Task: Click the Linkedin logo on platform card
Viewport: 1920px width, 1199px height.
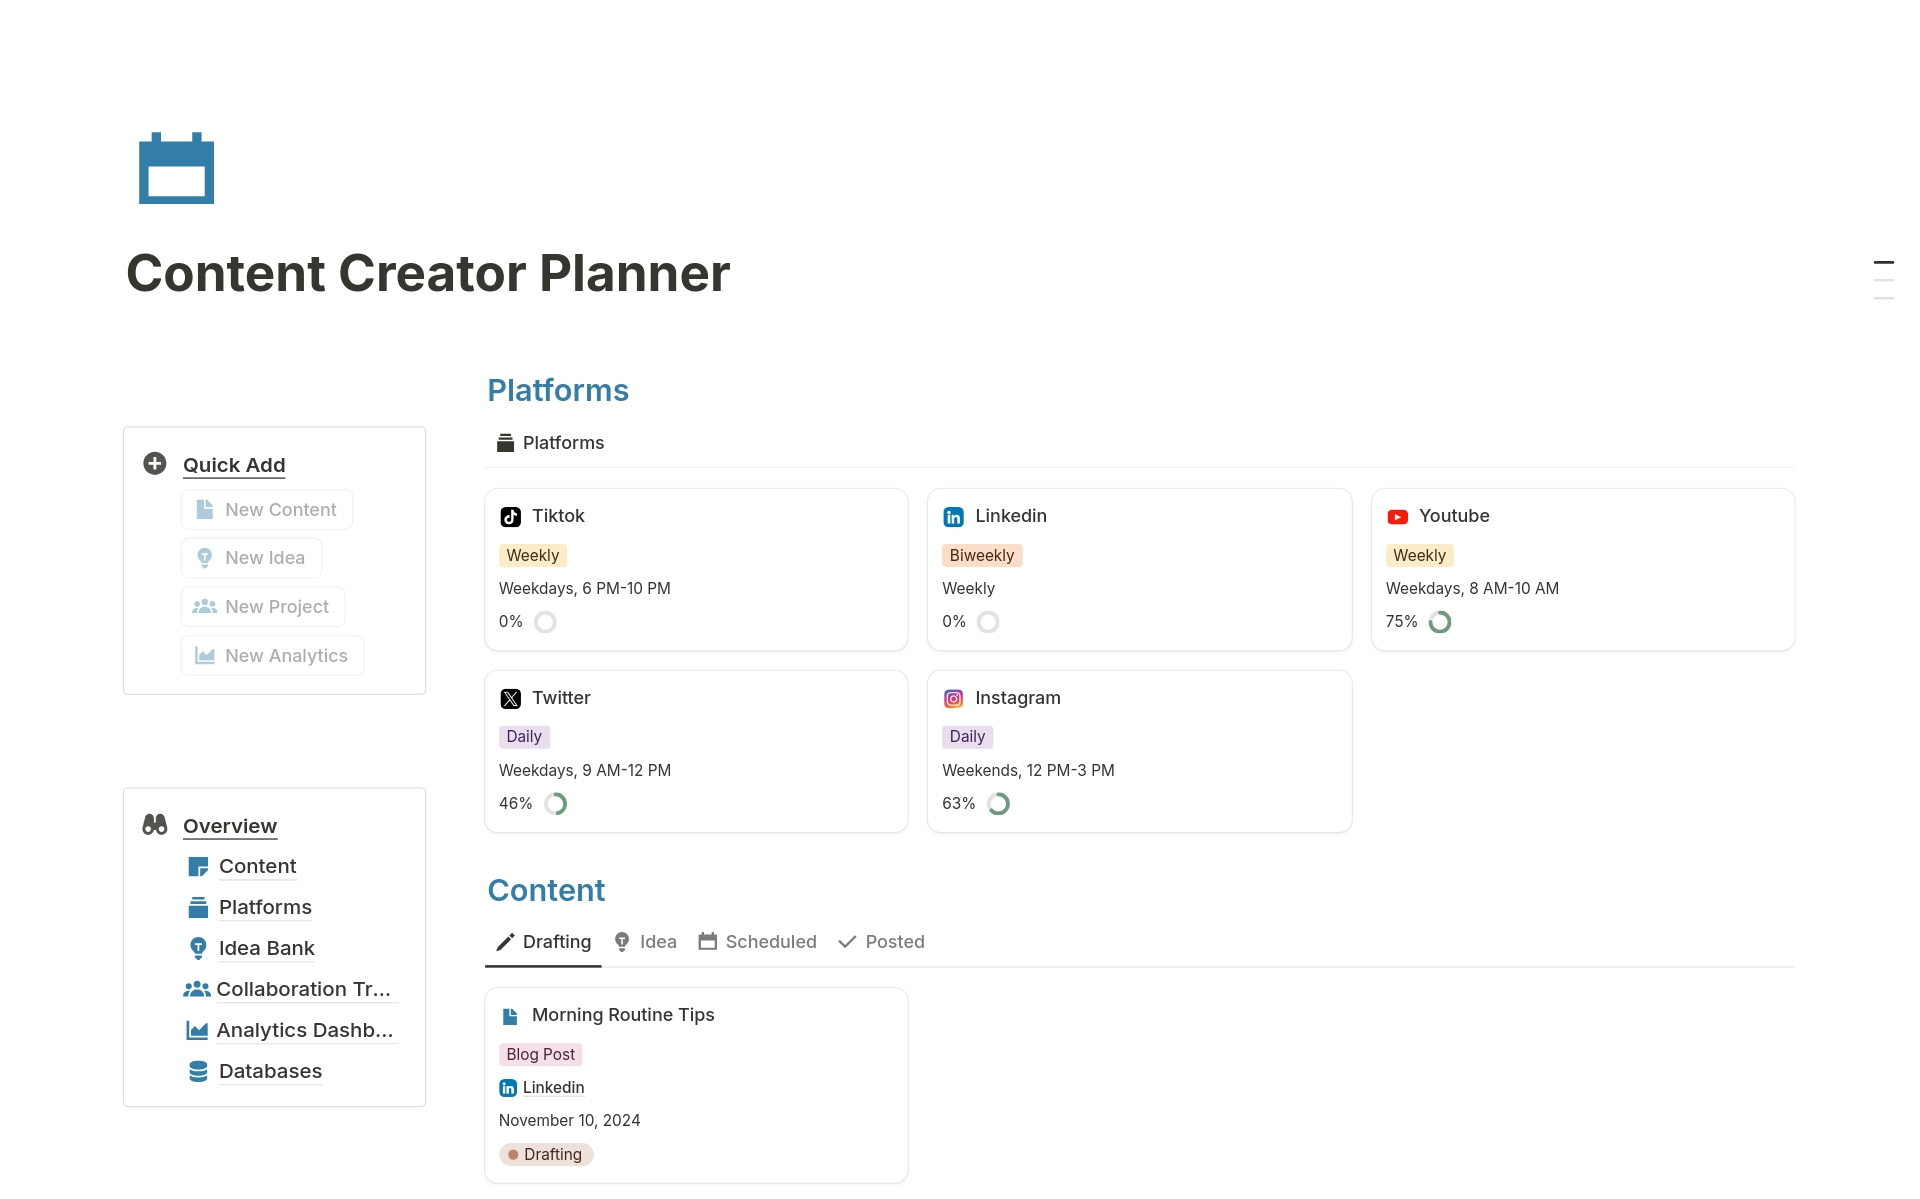Action: click(954, 517)
